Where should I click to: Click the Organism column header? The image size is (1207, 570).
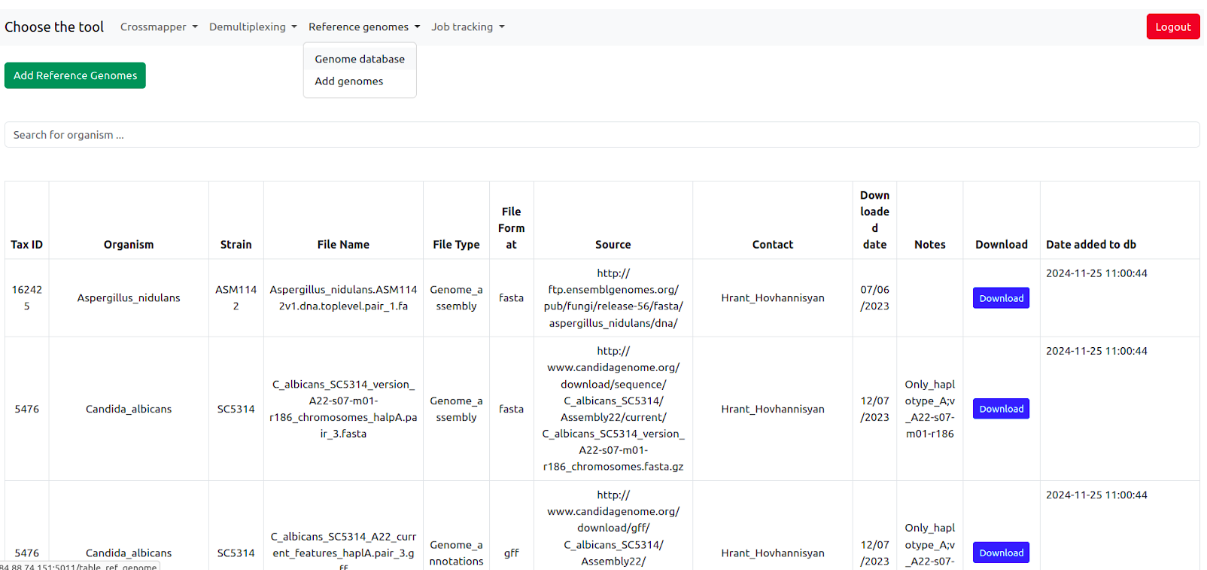128,244
